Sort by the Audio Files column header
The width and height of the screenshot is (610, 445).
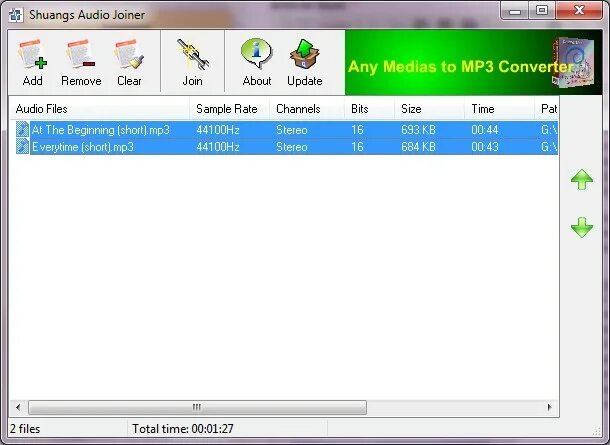pyautogui.click(x=100, y=109)
